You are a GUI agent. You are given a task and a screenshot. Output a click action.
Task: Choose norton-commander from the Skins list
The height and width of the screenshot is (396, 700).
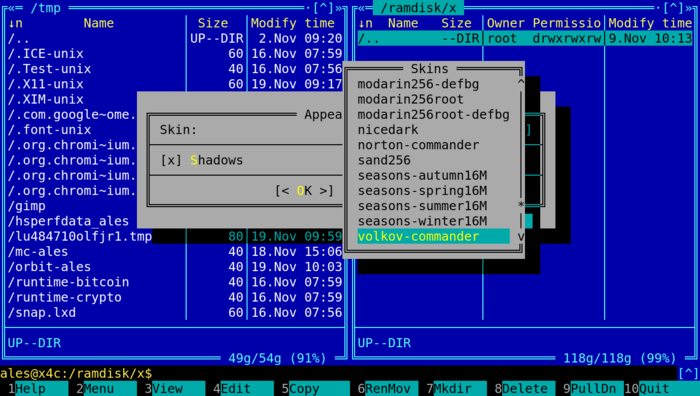(x=418, y=145)
